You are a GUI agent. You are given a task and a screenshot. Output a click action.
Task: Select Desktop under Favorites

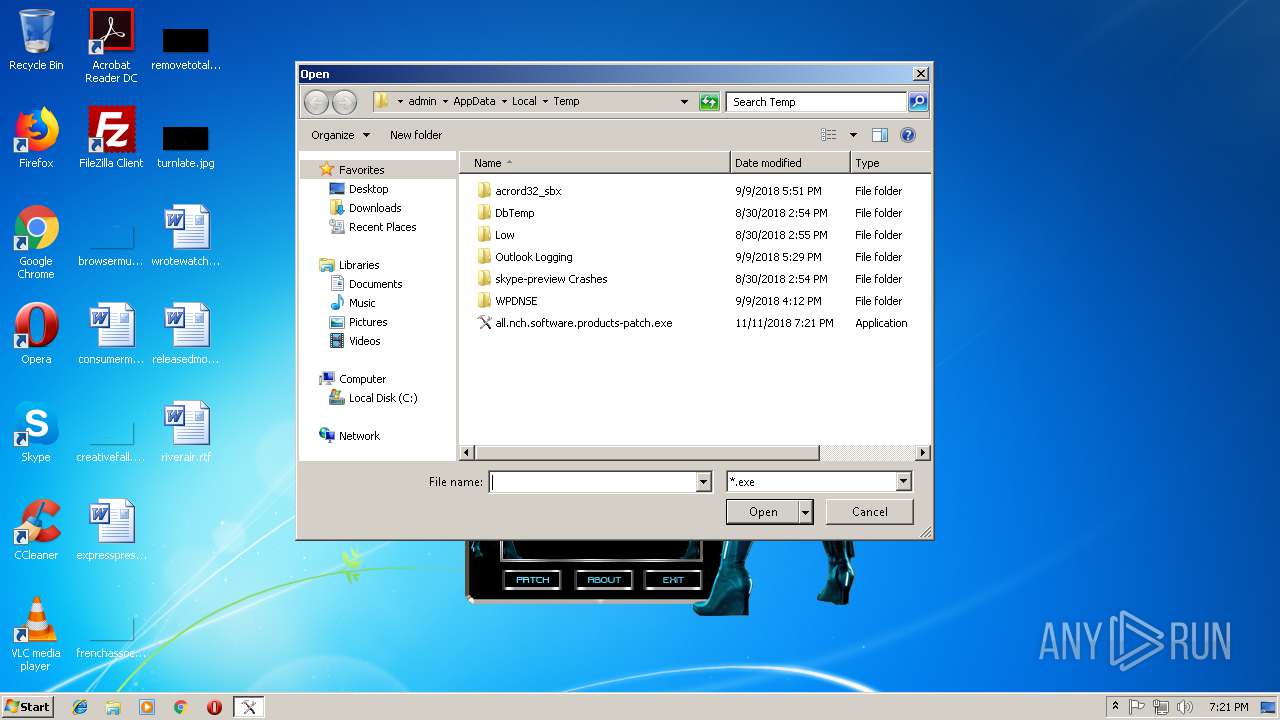(368, 189)
